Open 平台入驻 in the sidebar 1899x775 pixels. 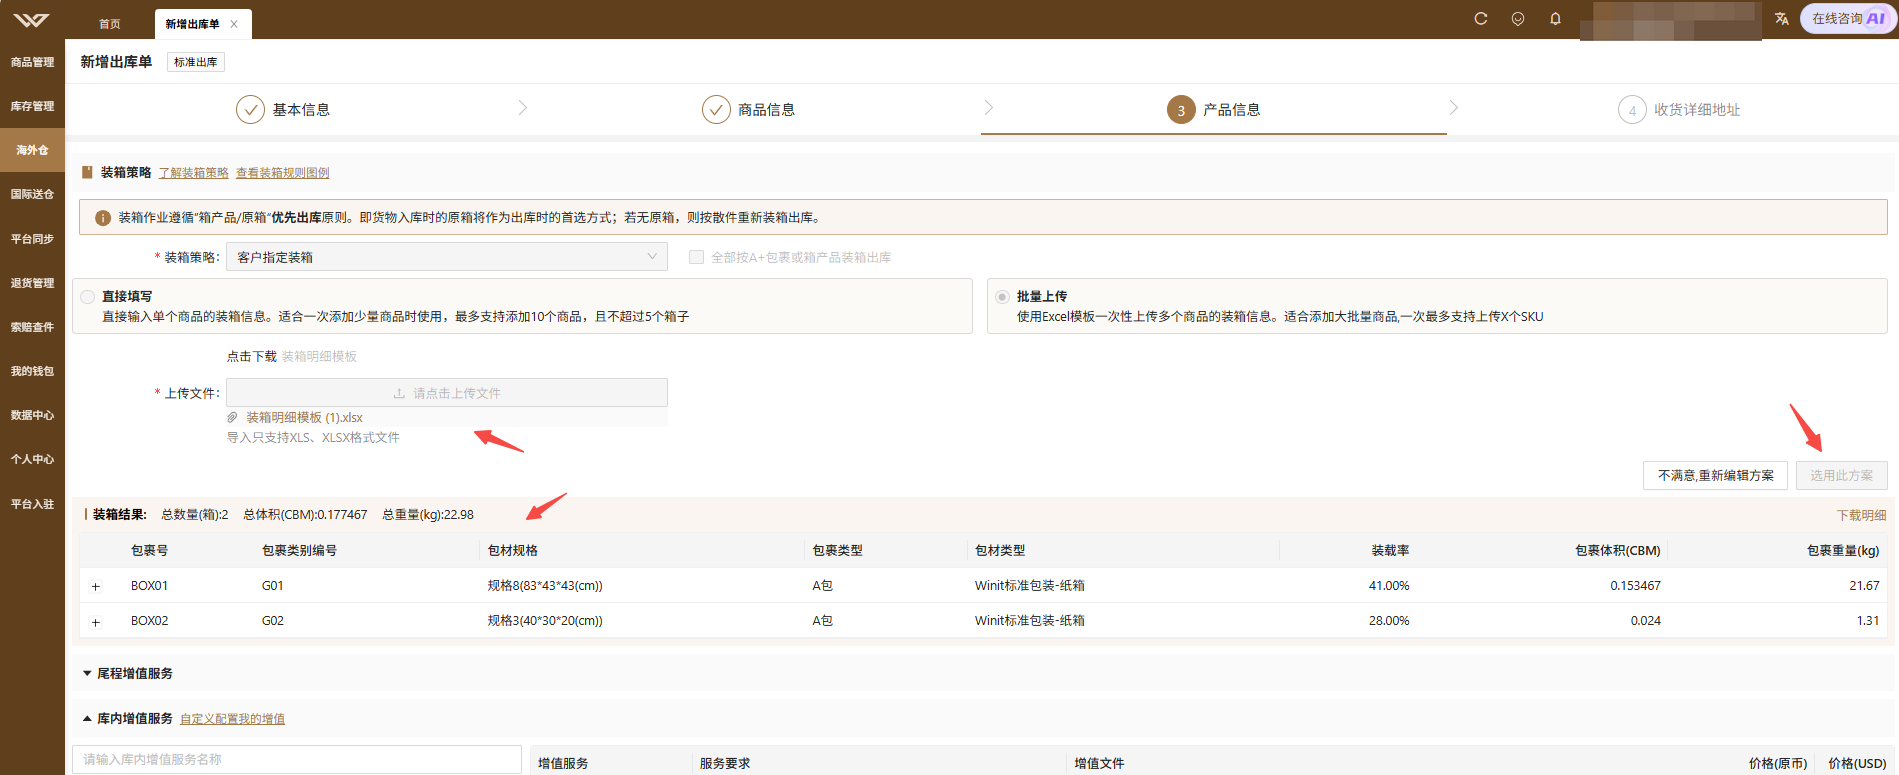32,504
